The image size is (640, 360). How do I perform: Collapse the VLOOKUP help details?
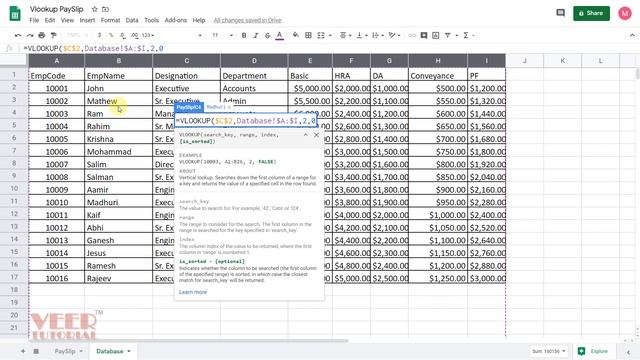305,135
